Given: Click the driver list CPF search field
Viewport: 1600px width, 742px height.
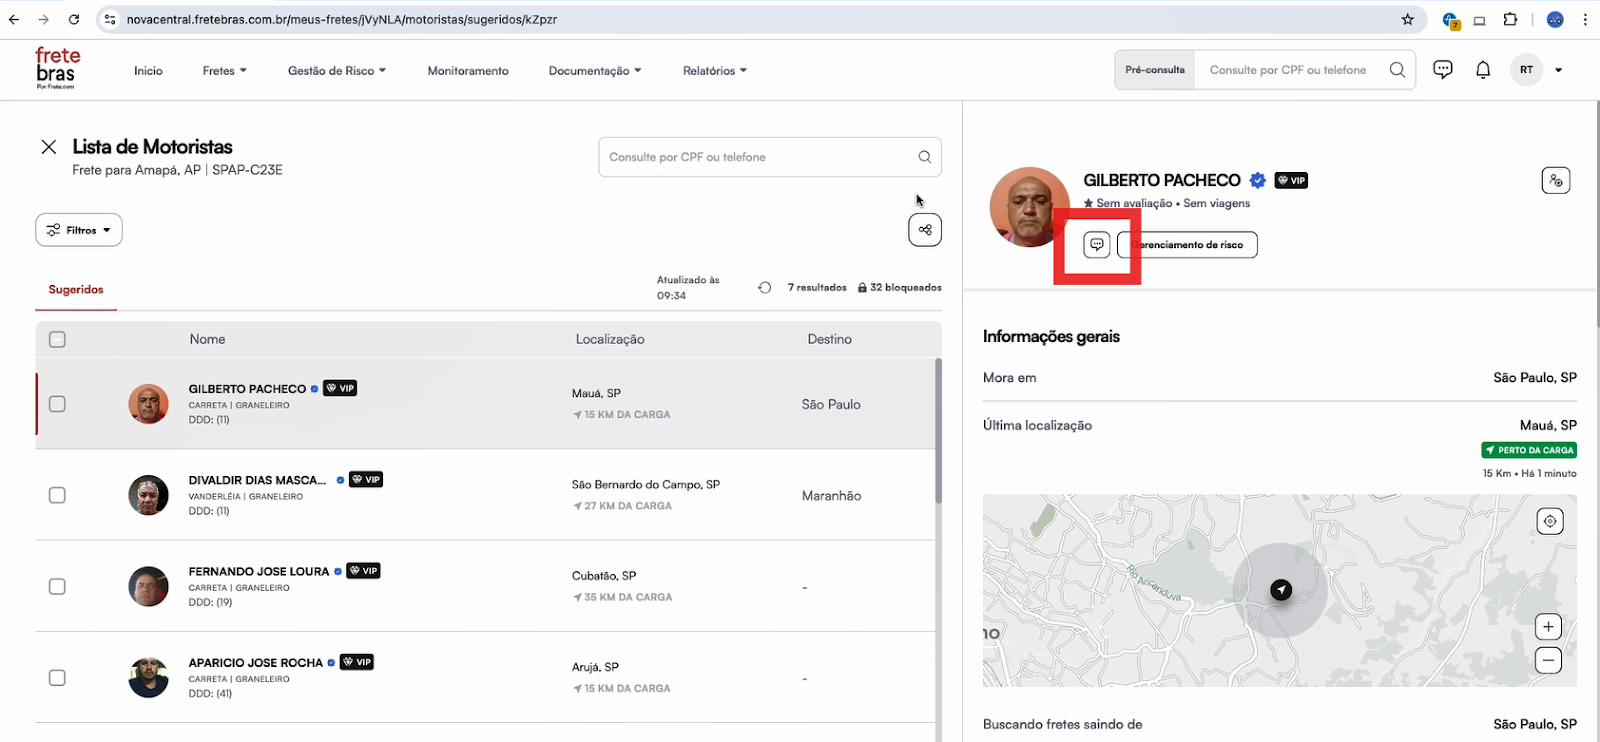Looking at the screenshot, I should point(760,157).
